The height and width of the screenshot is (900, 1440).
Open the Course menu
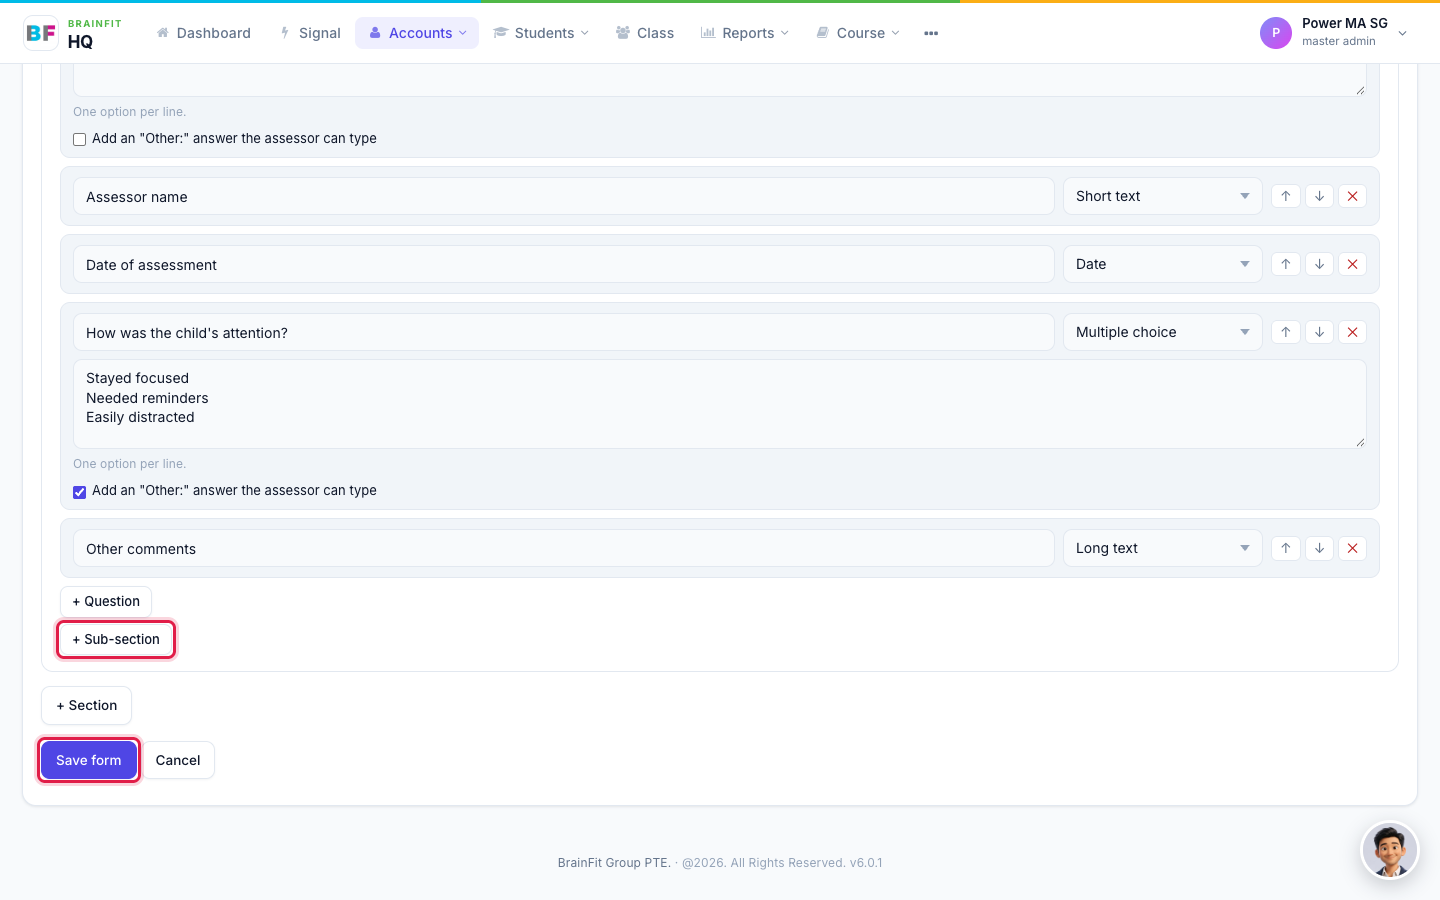(858, 33)
